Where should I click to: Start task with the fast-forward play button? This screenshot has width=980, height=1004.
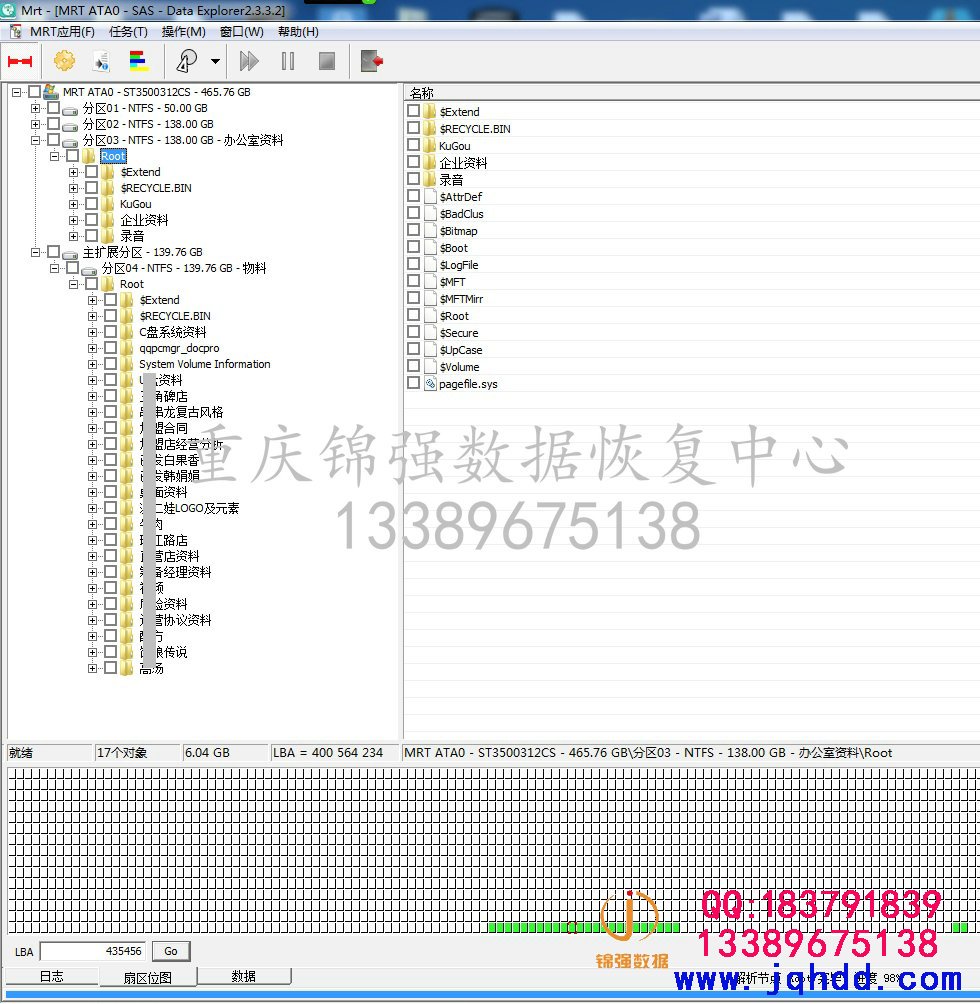249,61
